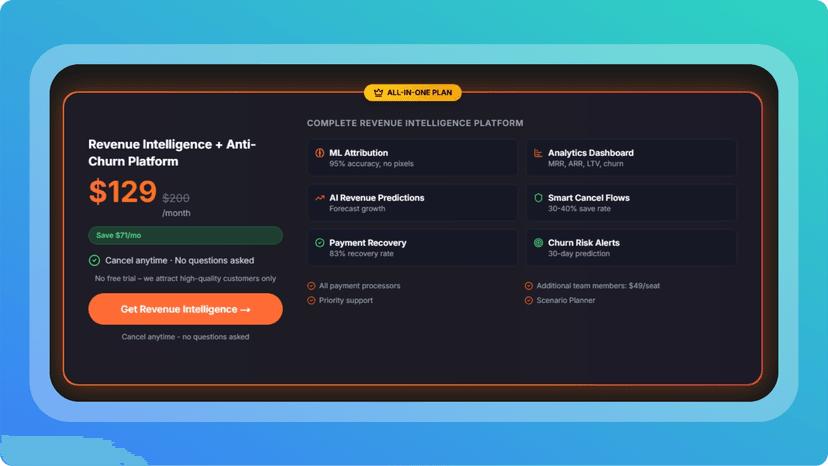Select the Smart Cancel Flows card

(631, 202)
